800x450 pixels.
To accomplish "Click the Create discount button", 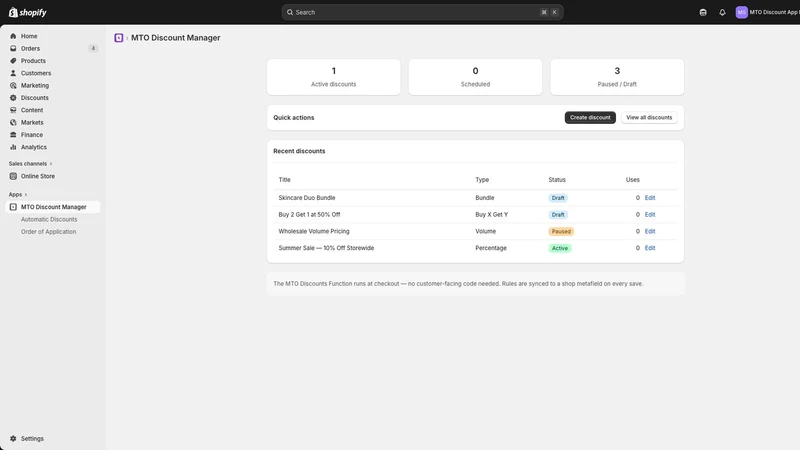I will pos(590,117).
